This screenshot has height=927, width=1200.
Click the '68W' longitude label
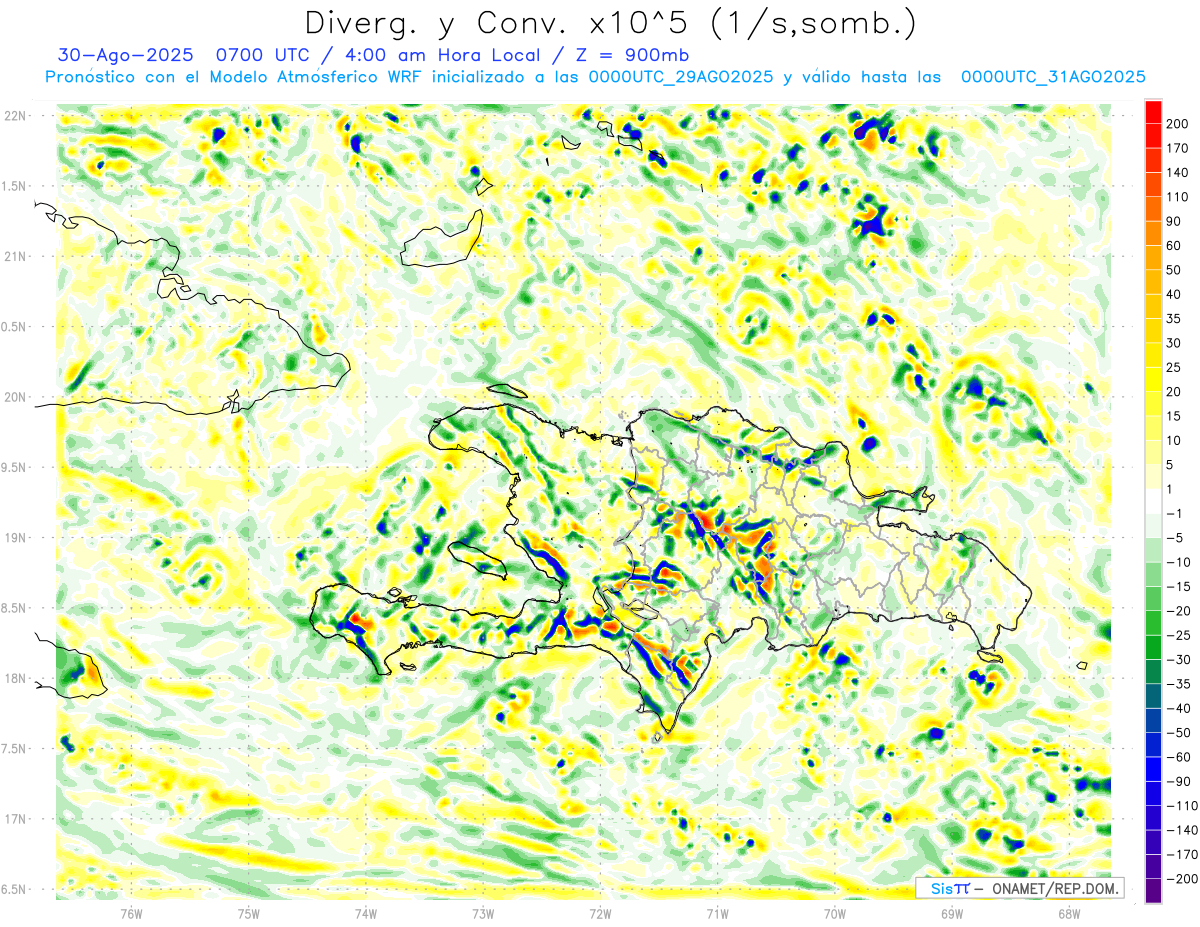click(1069, 913)
